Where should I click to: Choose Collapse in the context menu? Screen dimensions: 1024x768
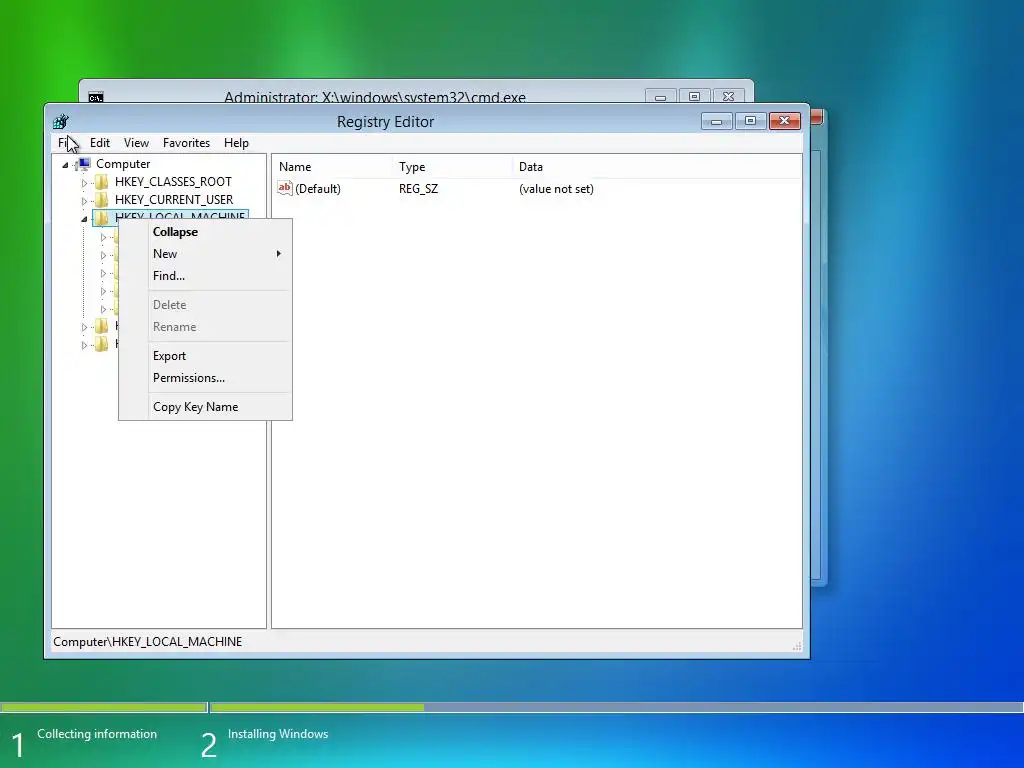pyautogui.click(x=205, y=232)
